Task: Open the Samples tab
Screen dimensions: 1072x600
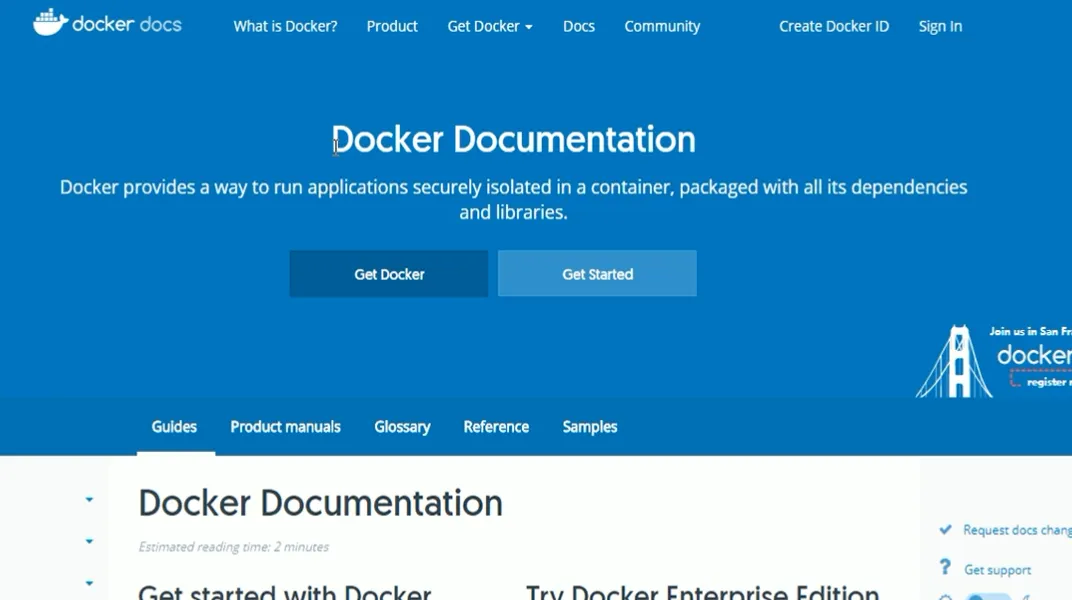Action: point(589,427)
